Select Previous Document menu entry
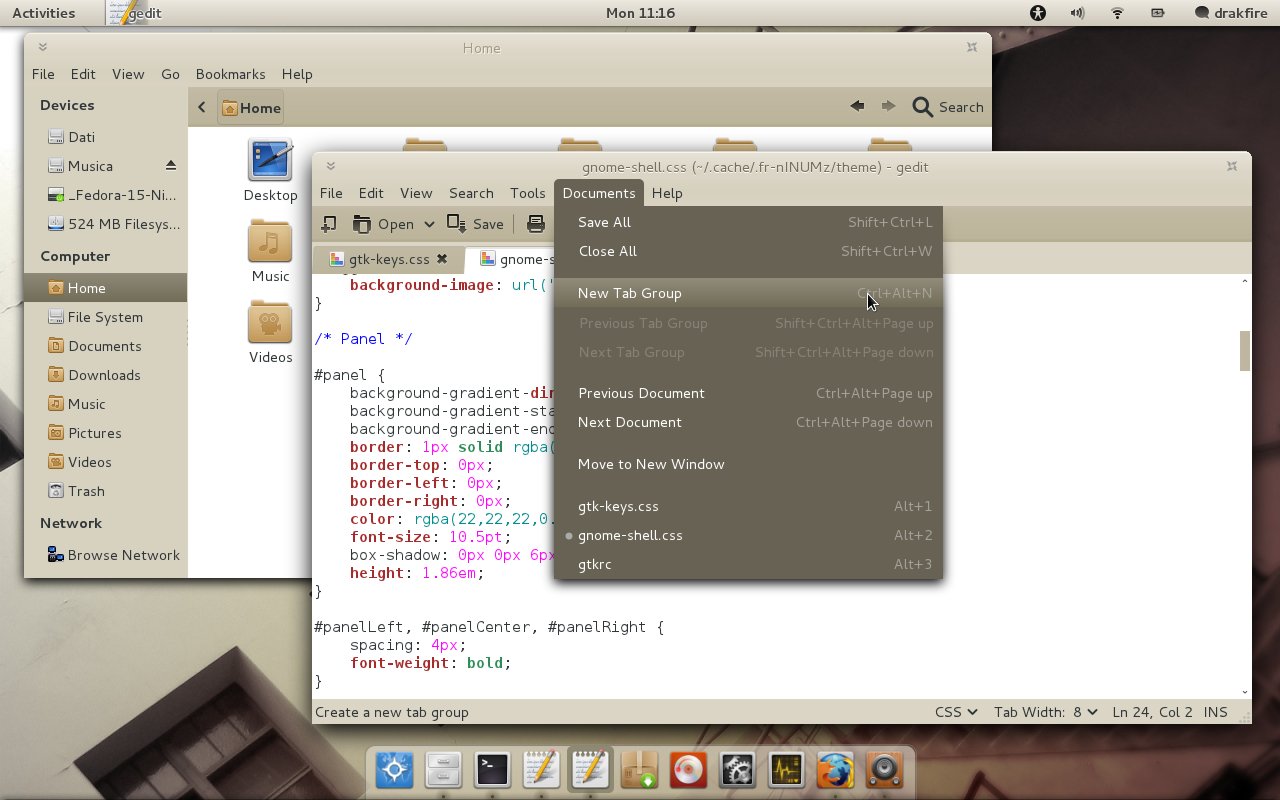 749,393
